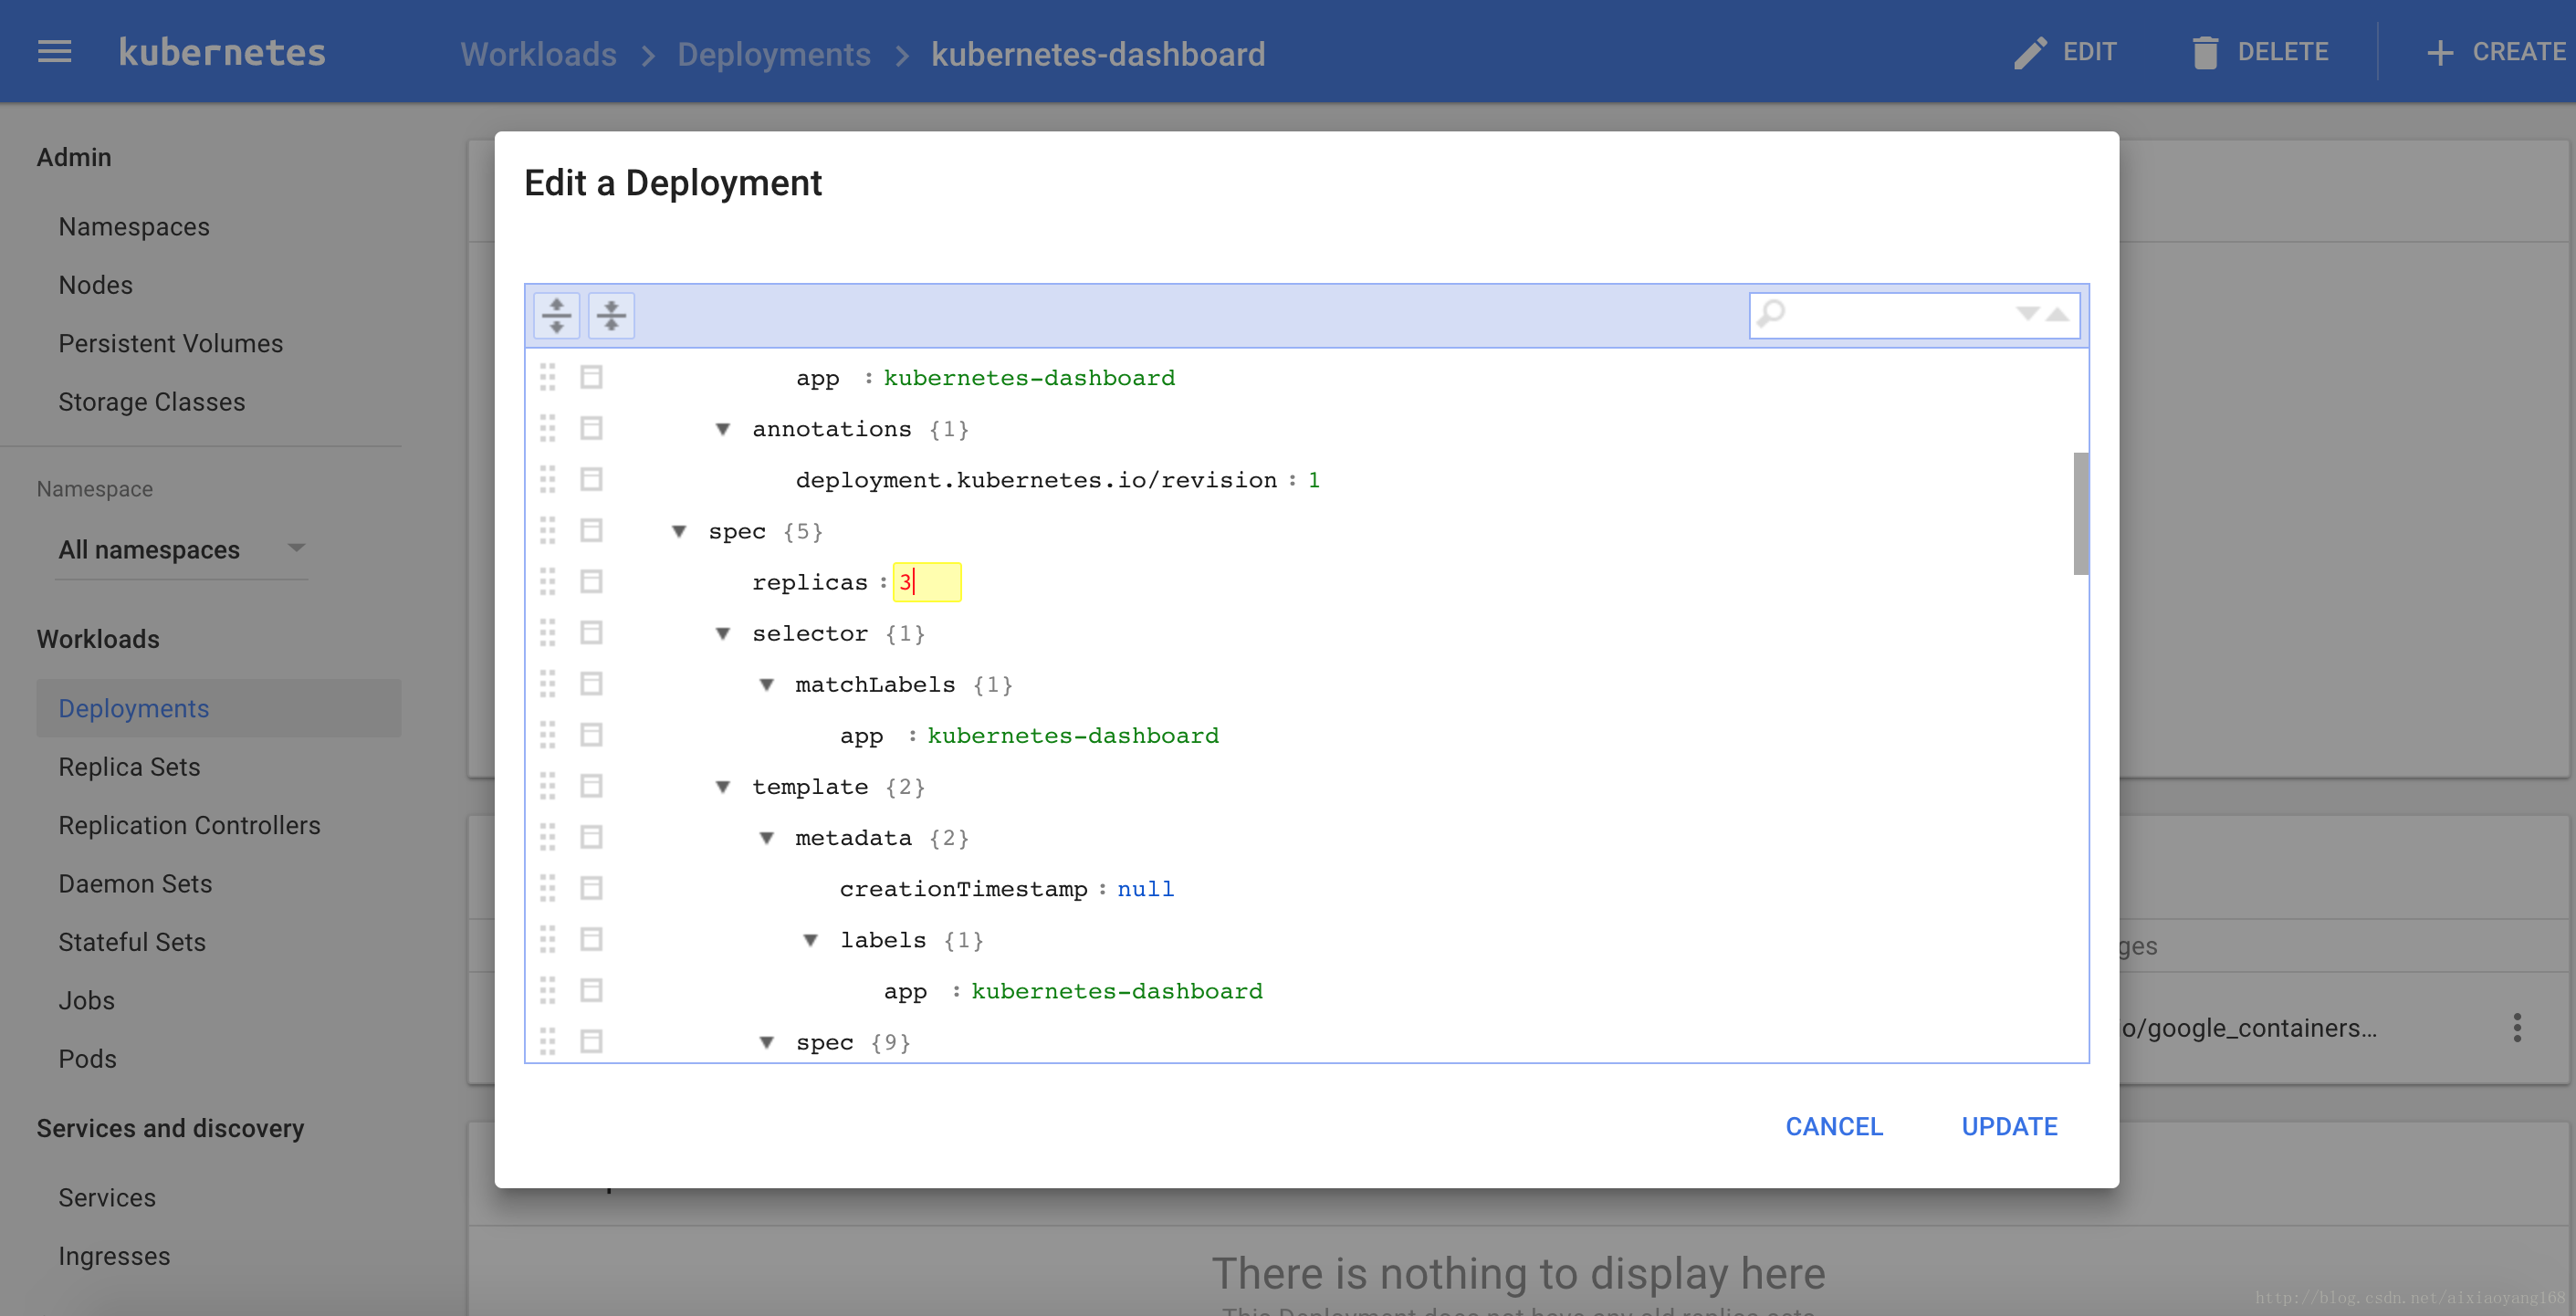Collapse the spec {5} node
This screenshot has height=1316, width=2576.
click(x=678, y=531)
